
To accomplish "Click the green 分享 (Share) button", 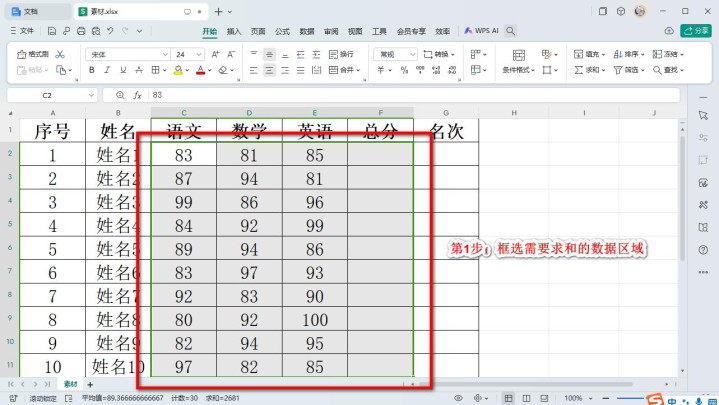I will point(695,31).
